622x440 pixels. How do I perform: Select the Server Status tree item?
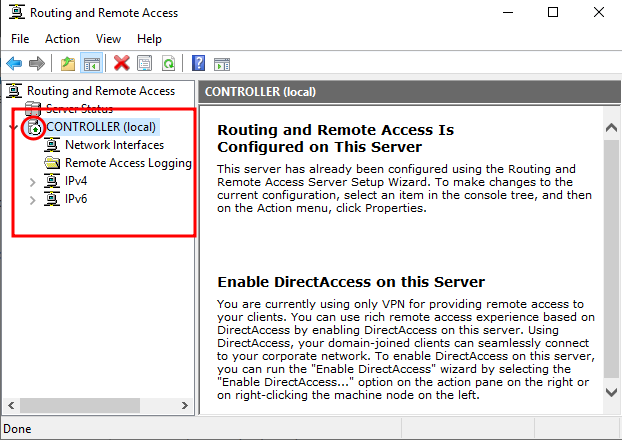pos(79,109)
